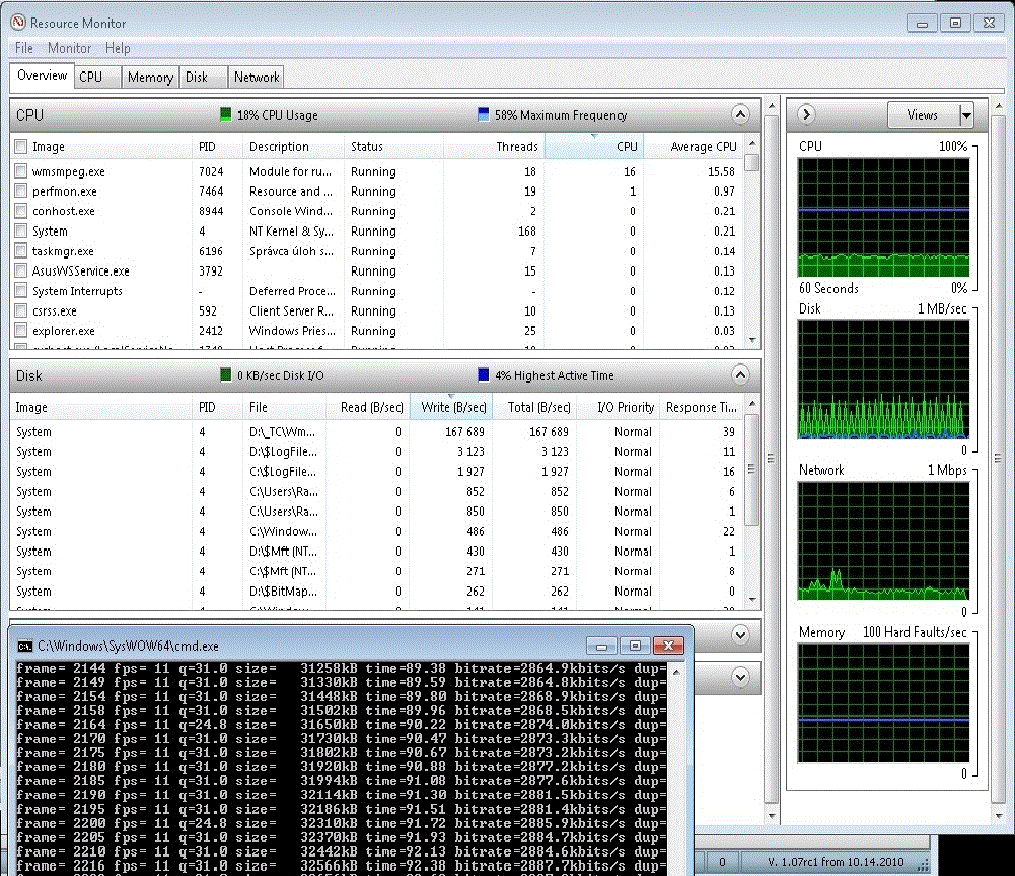Image resolution: width=1015 pixels, height=876 pixels.
Task: Tick the System process checkbox in CPU list
Action: tap(21, 231)
